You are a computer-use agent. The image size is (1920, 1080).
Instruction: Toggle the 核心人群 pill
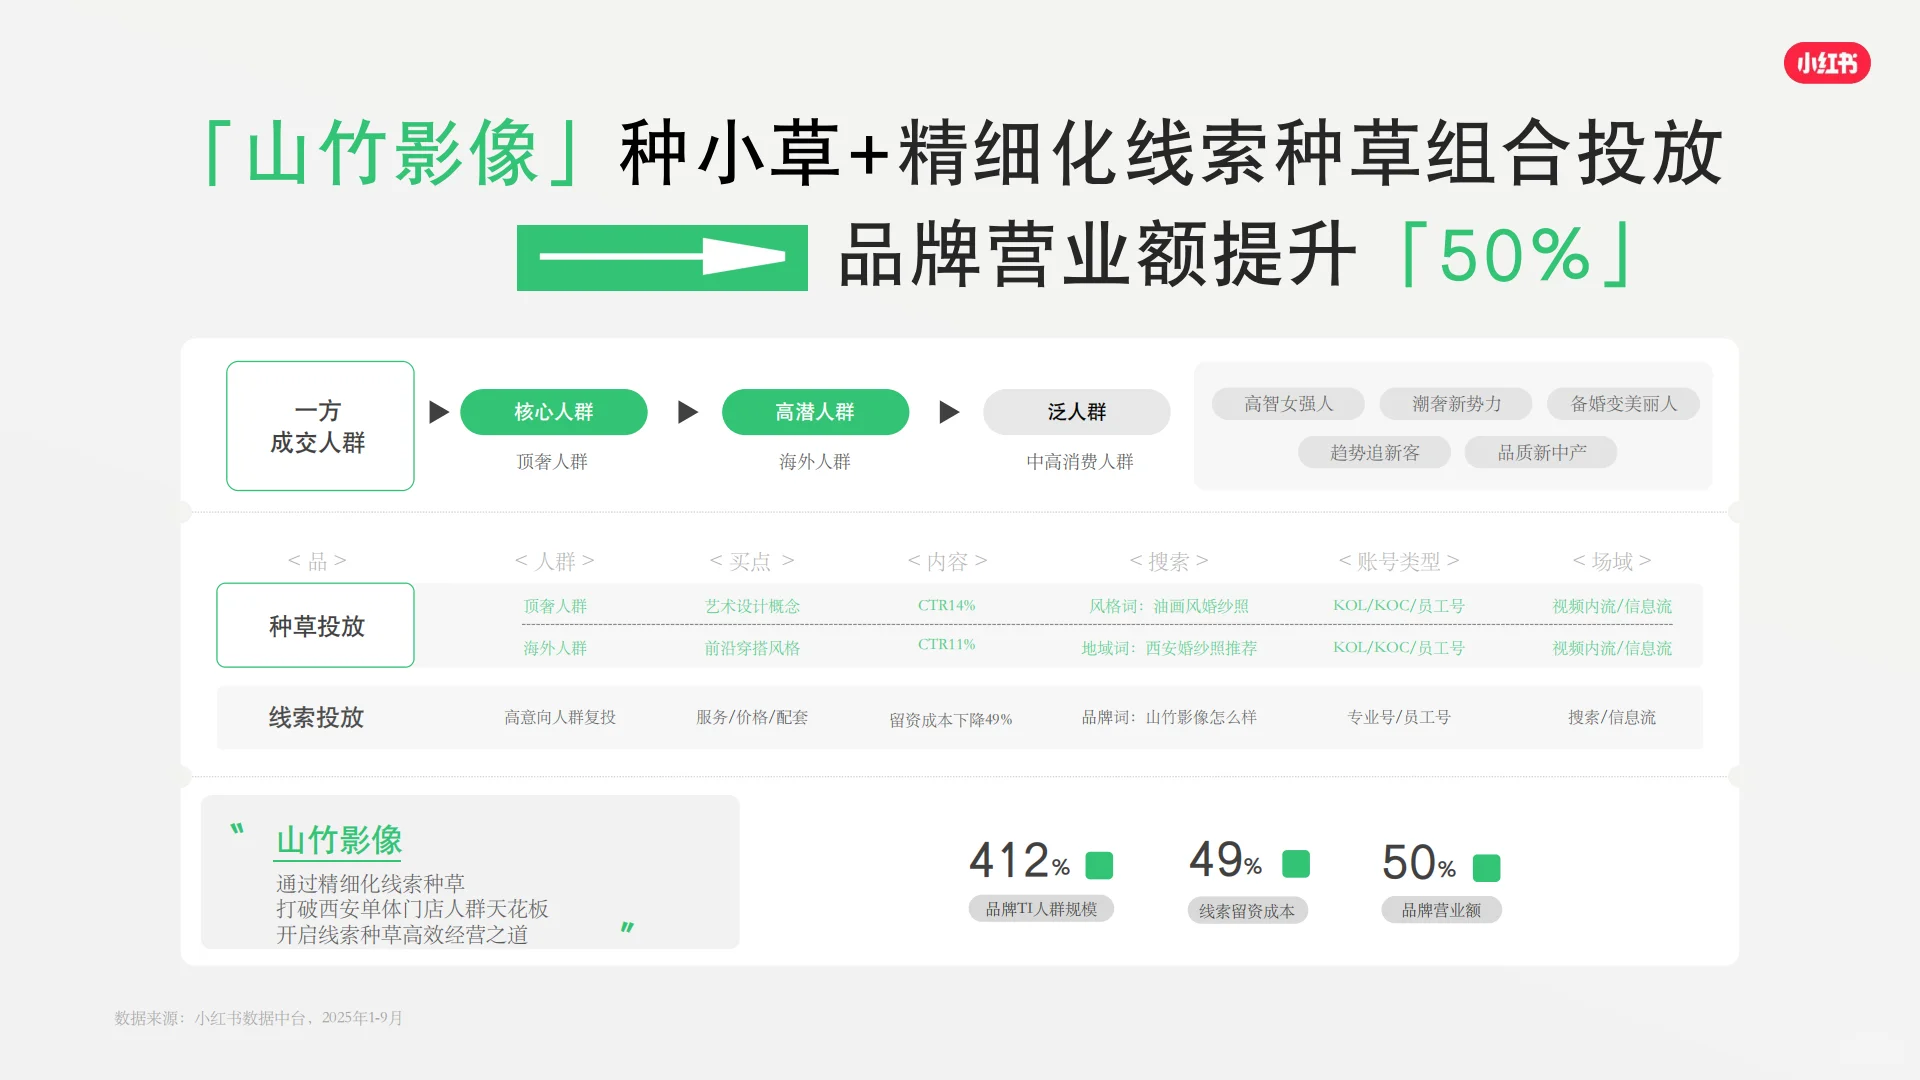[x=554, y=411]
